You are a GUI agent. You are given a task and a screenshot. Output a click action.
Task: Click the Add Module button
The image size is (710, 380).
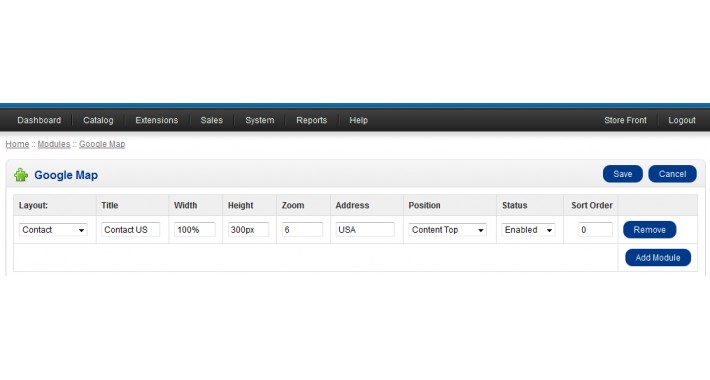coord(658,258)
